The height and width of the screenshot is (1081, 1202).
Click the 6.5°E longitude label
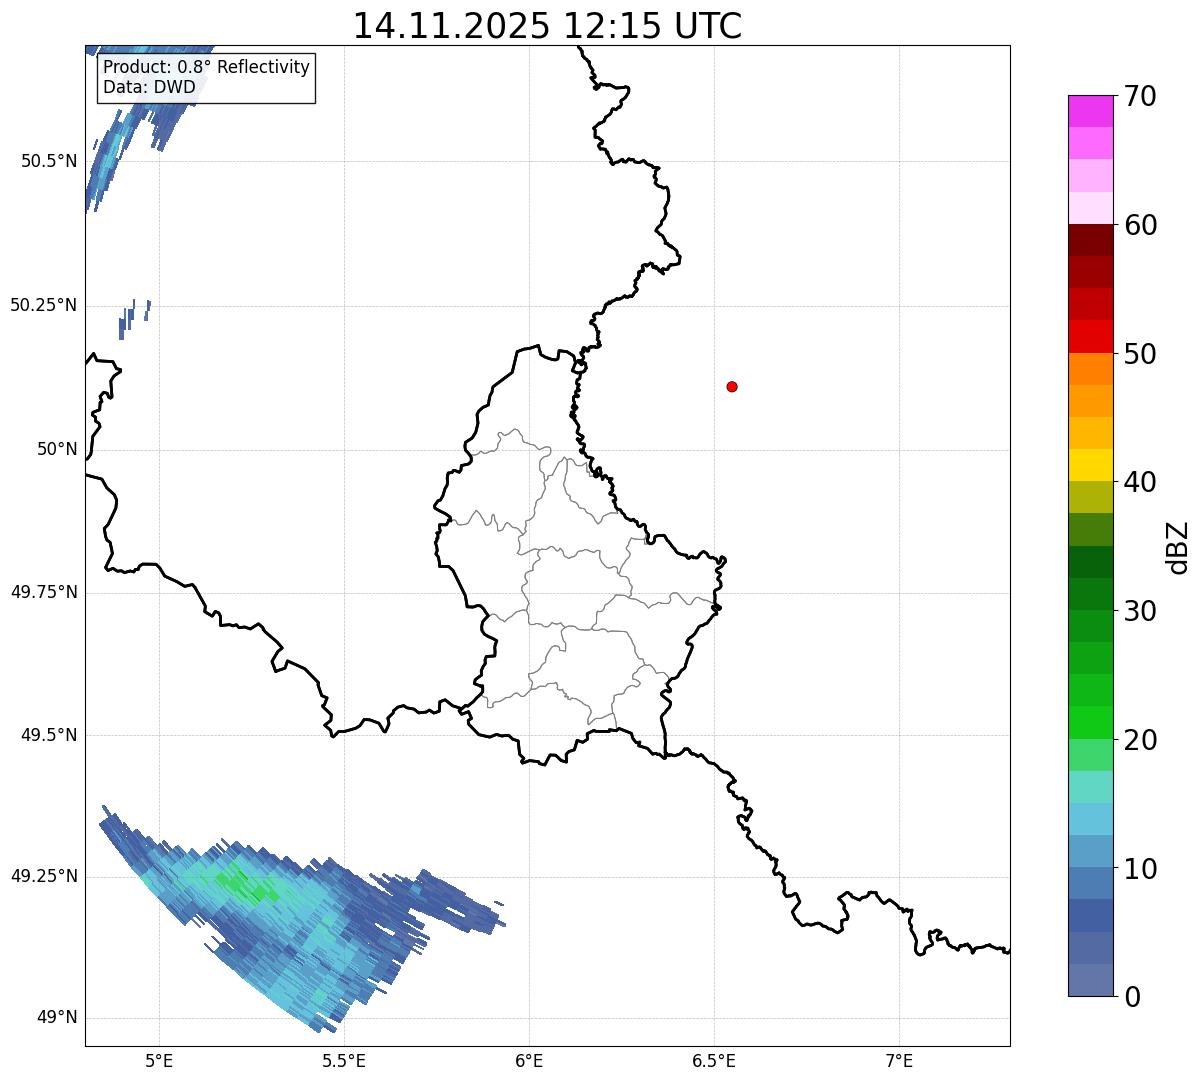pos(714,1060)
